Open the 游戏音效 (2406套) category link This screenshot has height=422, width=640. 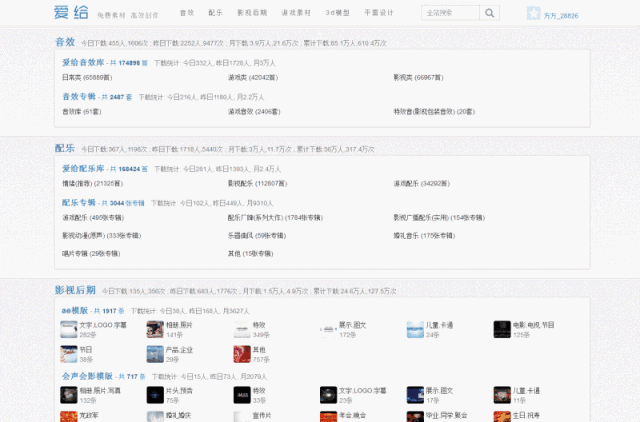coord(254,111)
